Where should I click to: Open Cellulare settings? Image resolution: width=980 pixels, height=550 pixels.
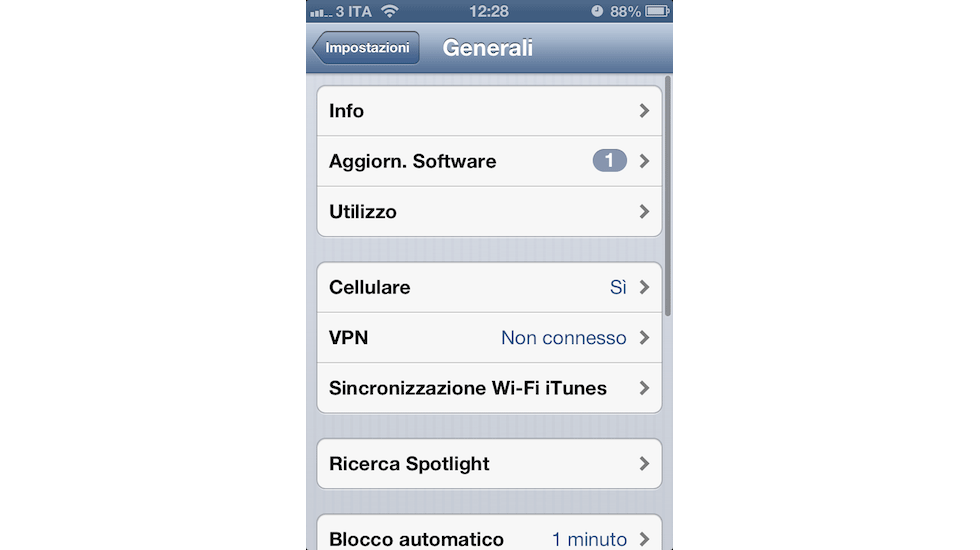[x=489, y=288]
